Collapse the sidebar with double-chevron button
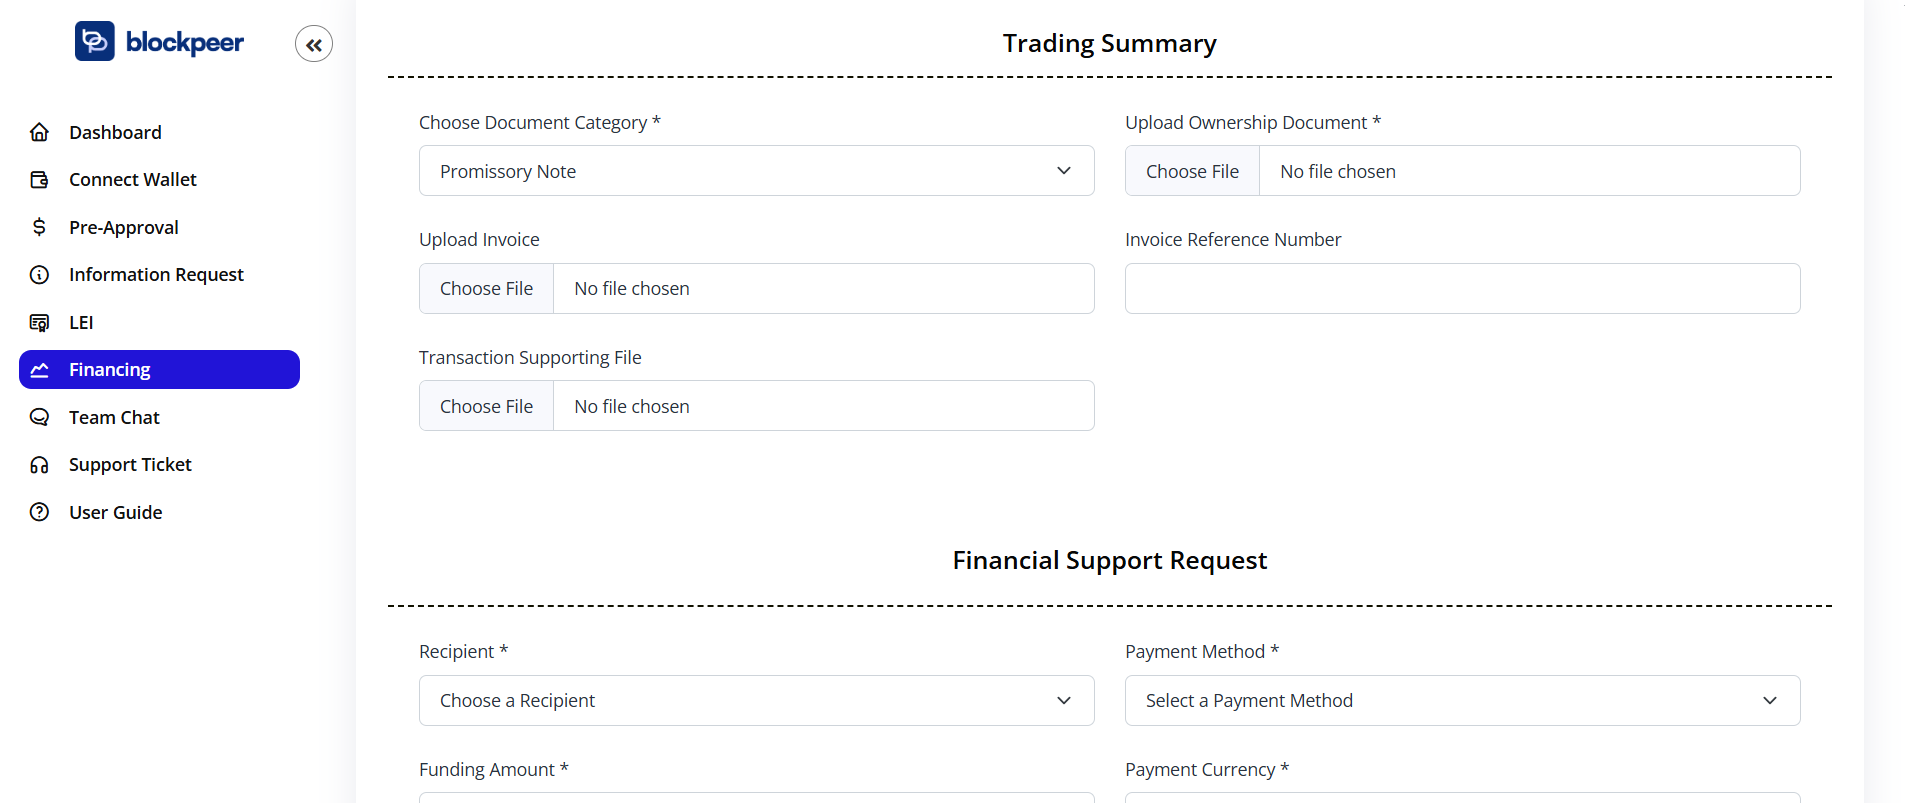 point(314,44)
